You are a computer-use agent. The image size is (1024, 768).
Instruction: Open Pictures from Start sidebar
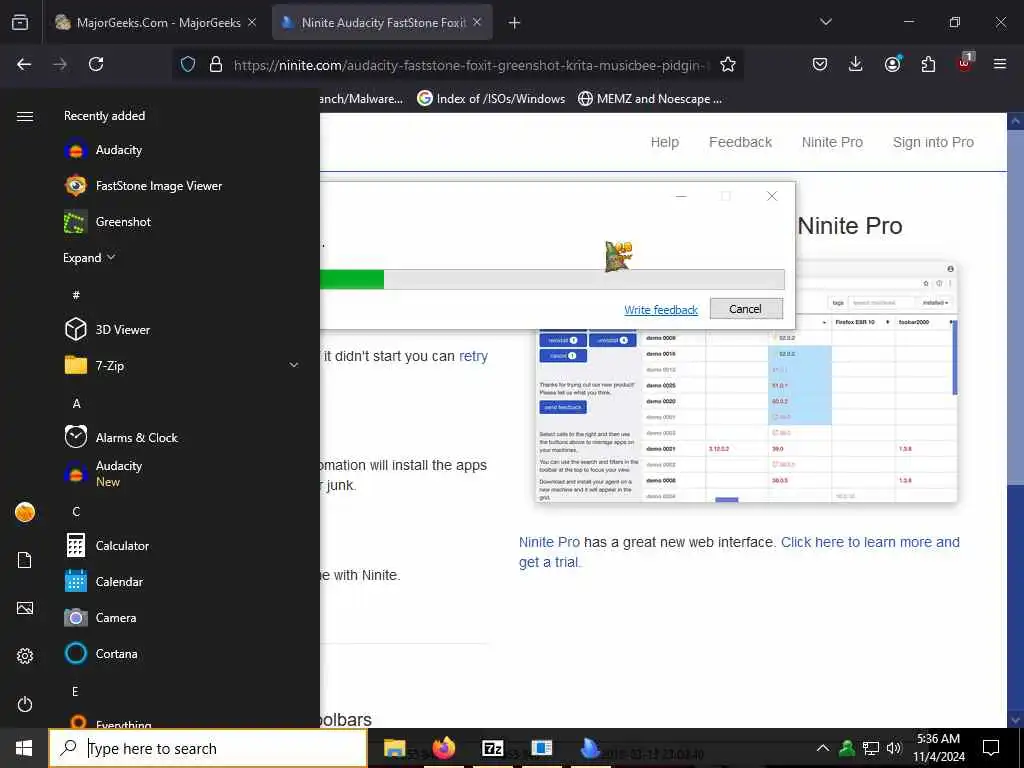coord(25,609)
